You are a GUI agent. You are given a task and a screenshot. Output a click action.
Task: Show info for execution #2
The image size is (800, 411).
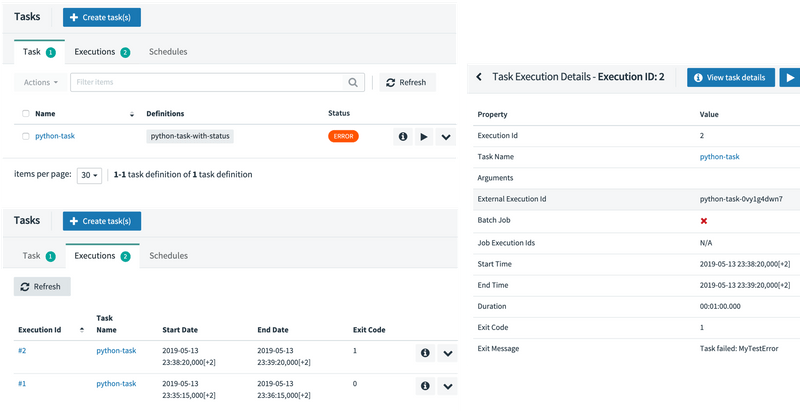(425, 352)
